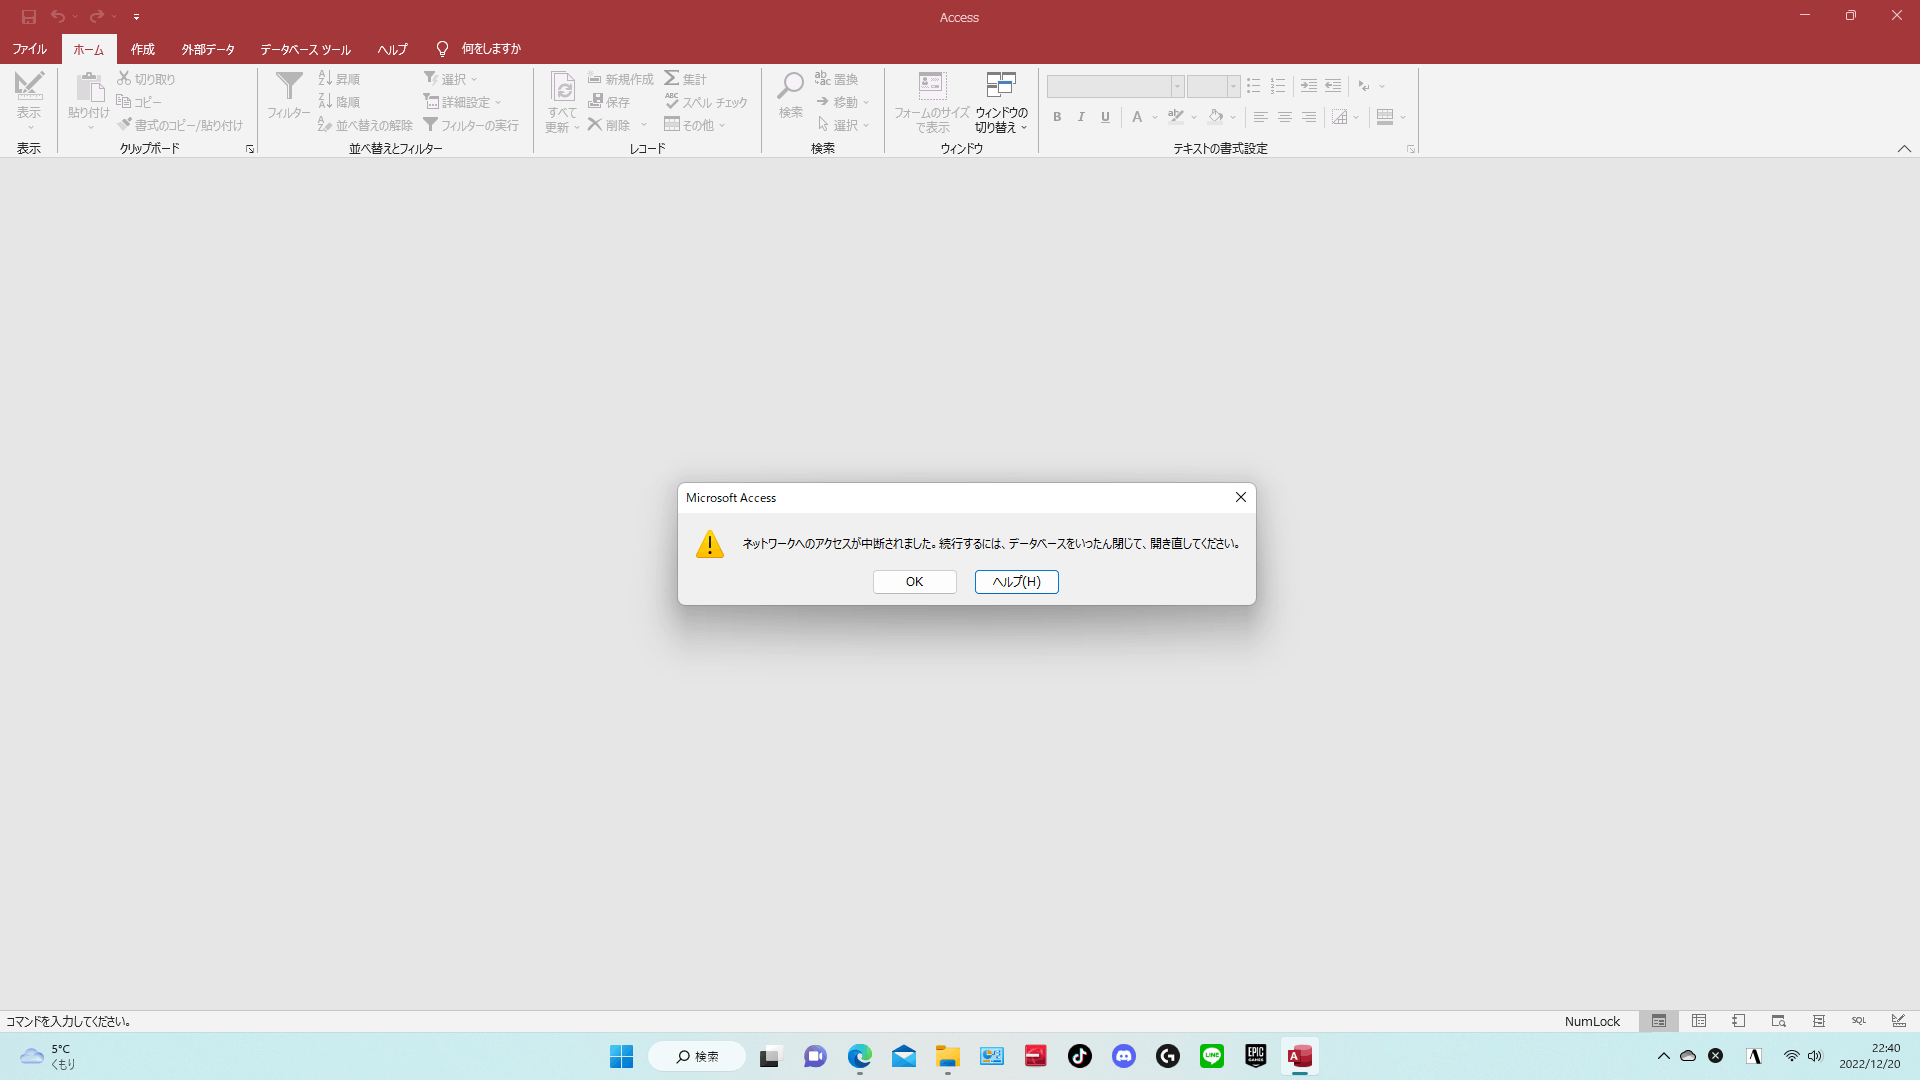Close the Microsoft Access warning dialog

pyautogui.click(x=1240, y=497)
